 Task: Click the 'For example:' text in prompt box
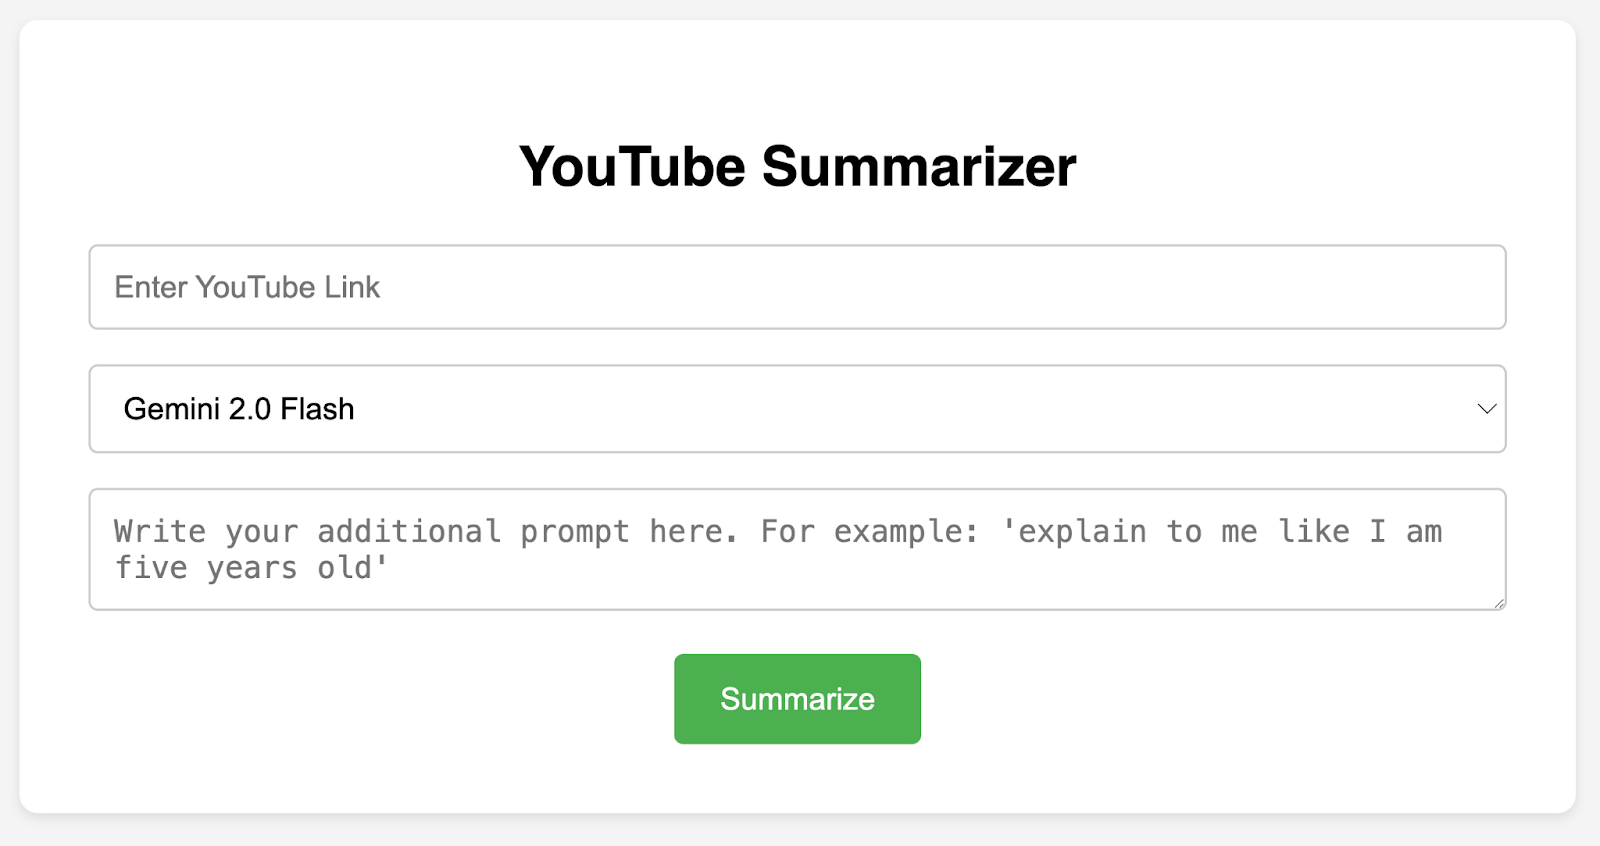tap(868, 532)
